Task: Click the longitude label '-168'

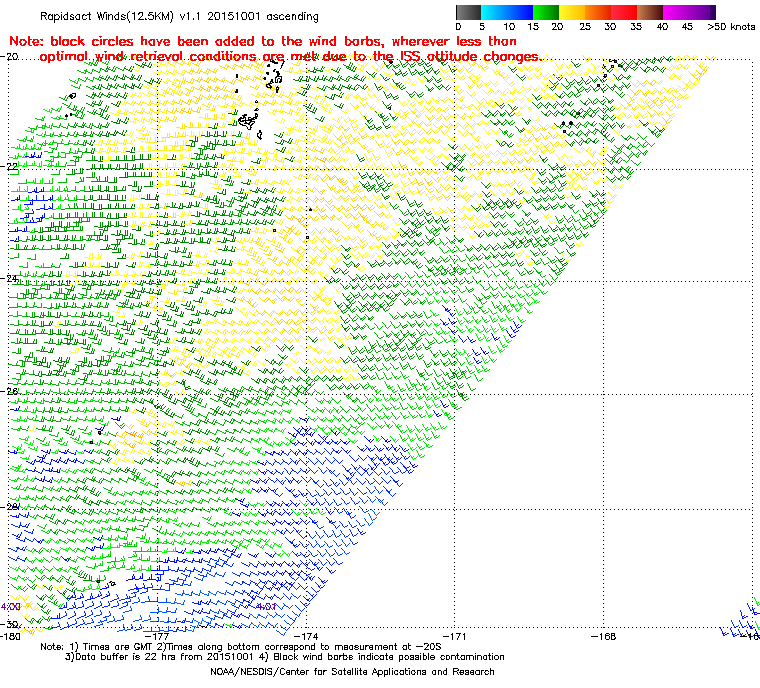Action: point(604,636)
